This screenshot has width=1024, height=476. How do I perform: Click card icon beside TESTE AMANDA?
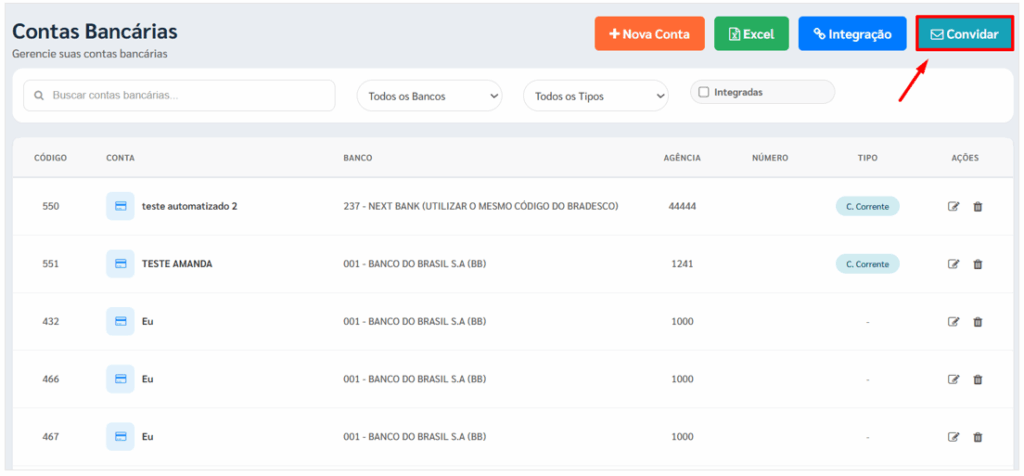pyautogui.click(x=120, y=264)
